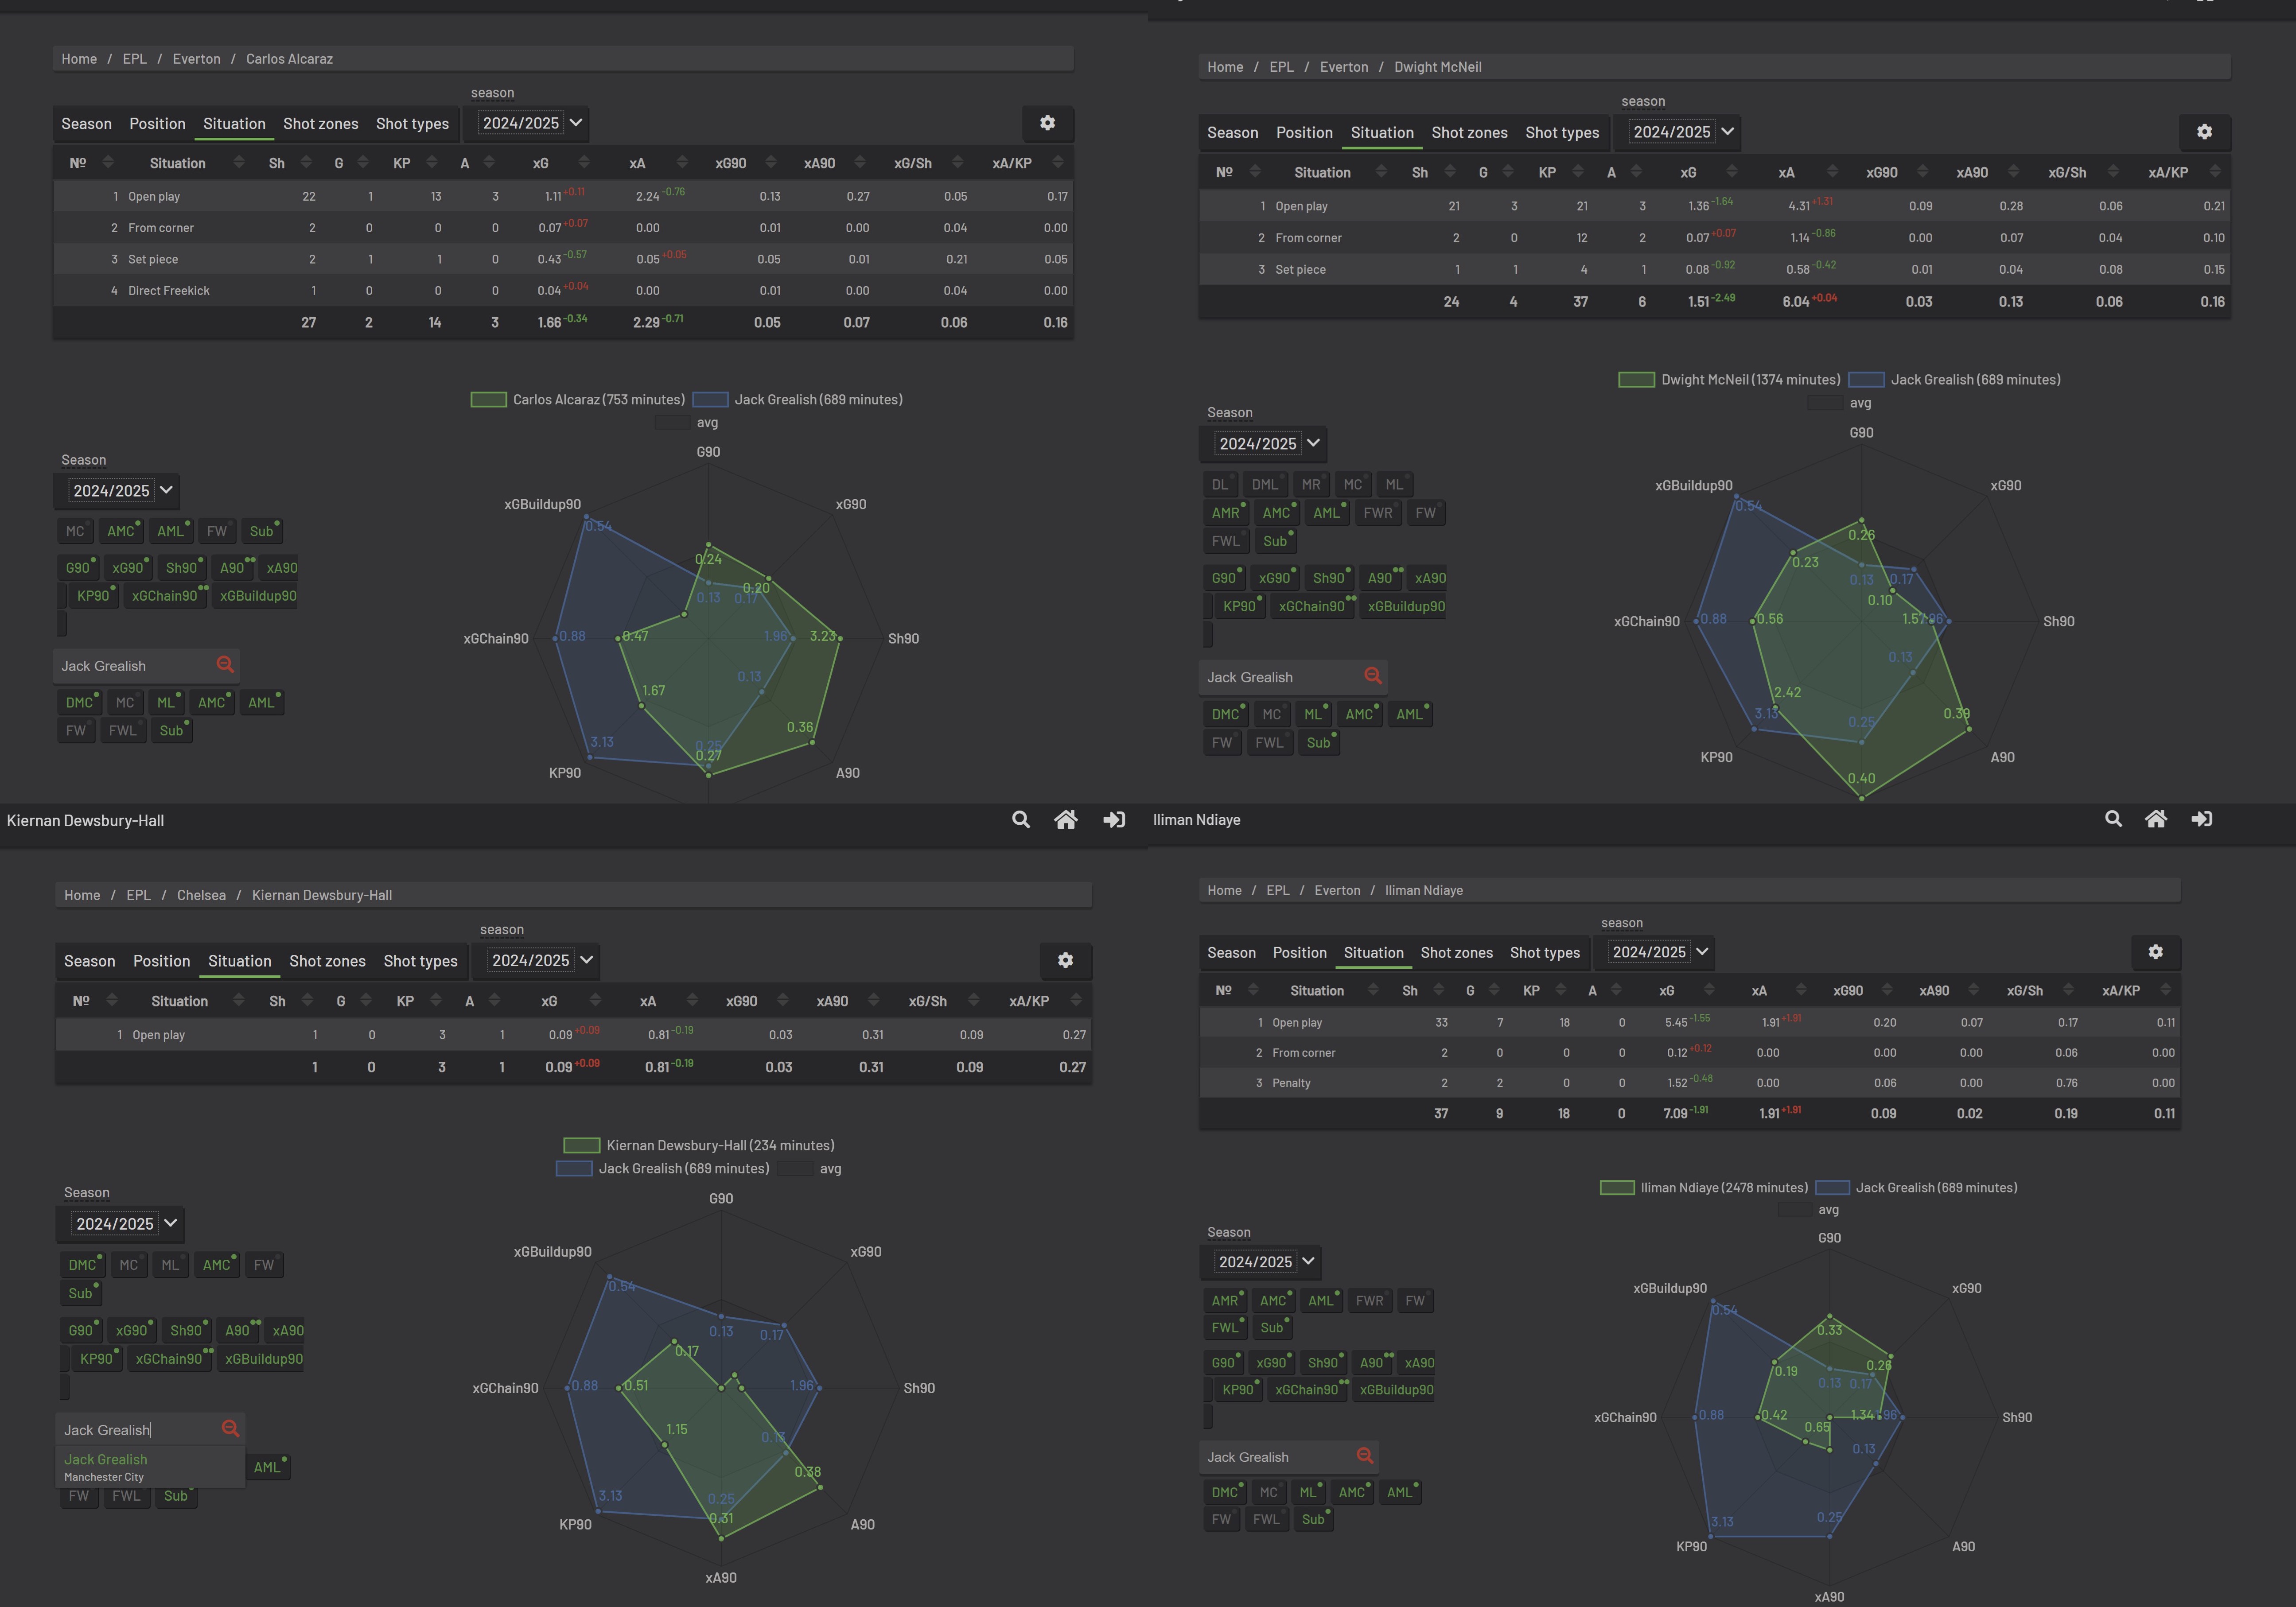This screenshot has width=2296, height=1607.
Task: Open table season dropdown in Dewsbury-Hall panel
Action: (541, 960)
